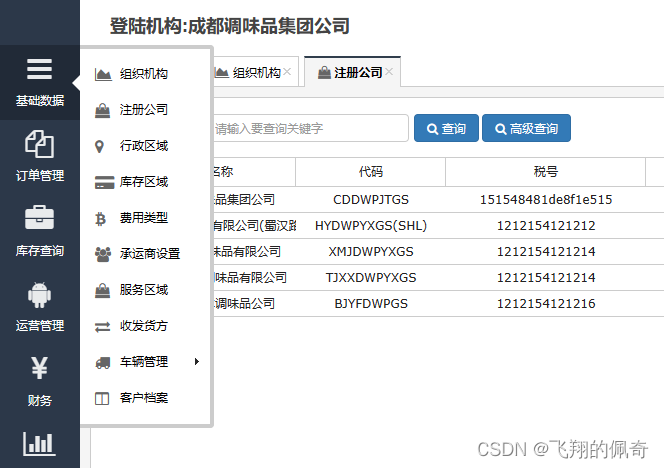Viewport: 664px width, 468px height.
Task: Click the name cell in CDDWPJTGS row
Action: tap(253, 199)
